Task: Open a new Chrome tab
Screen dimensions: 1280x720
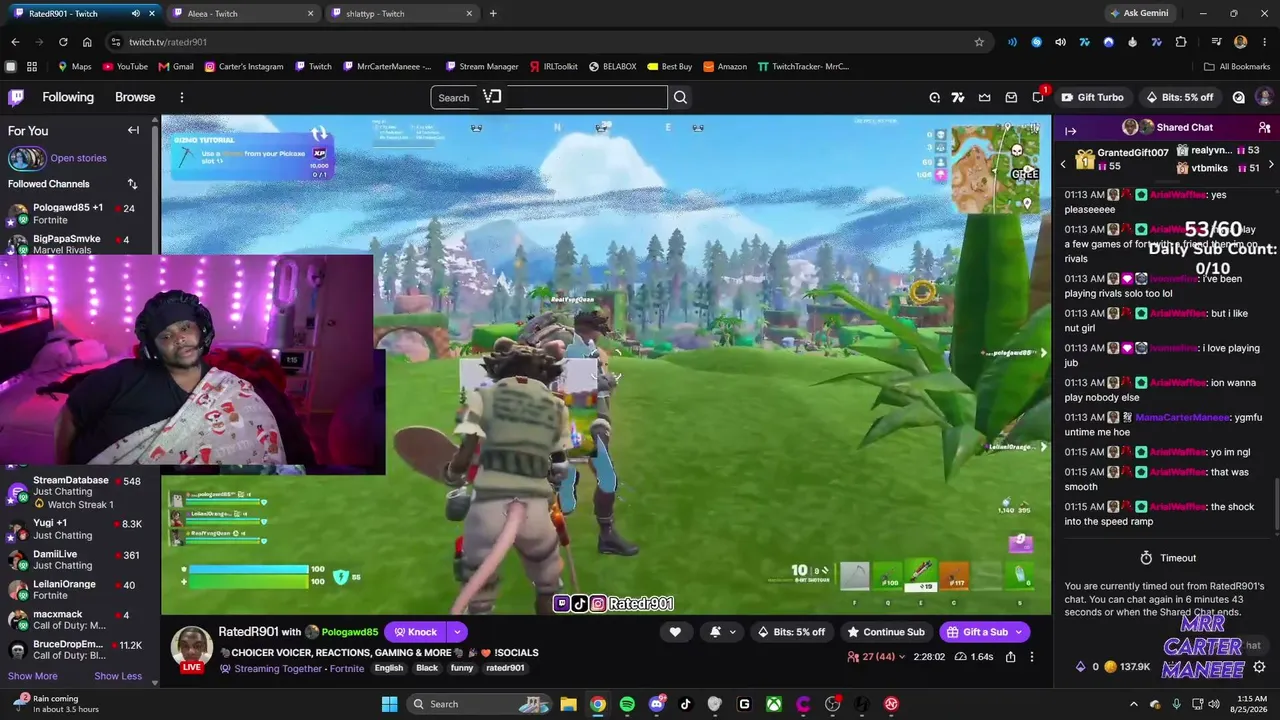Action: tap(493, 14)
